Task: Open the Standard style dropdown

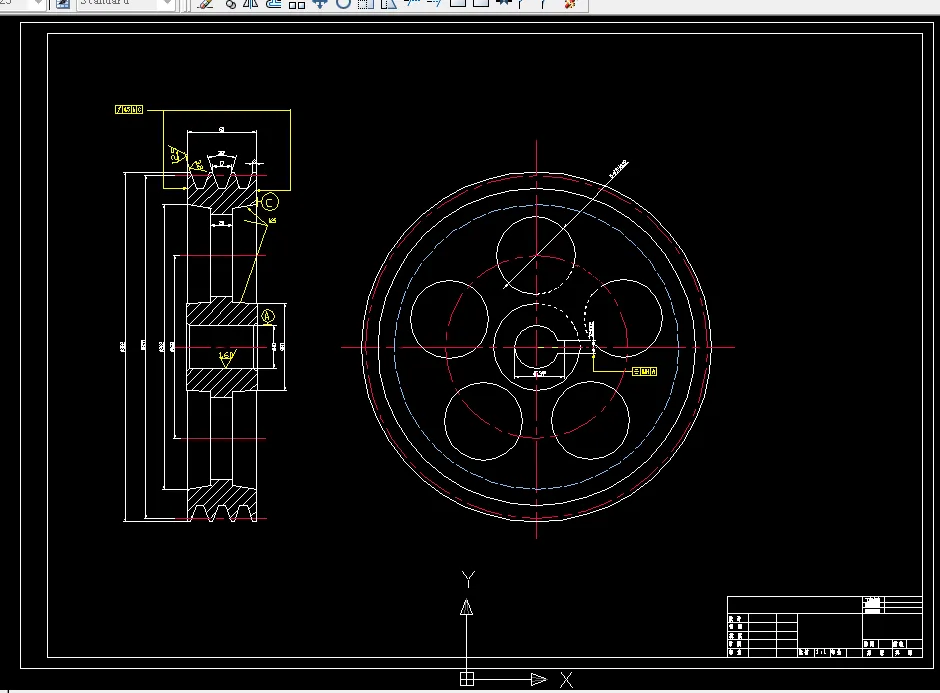Action: click(x=167, y=4)
